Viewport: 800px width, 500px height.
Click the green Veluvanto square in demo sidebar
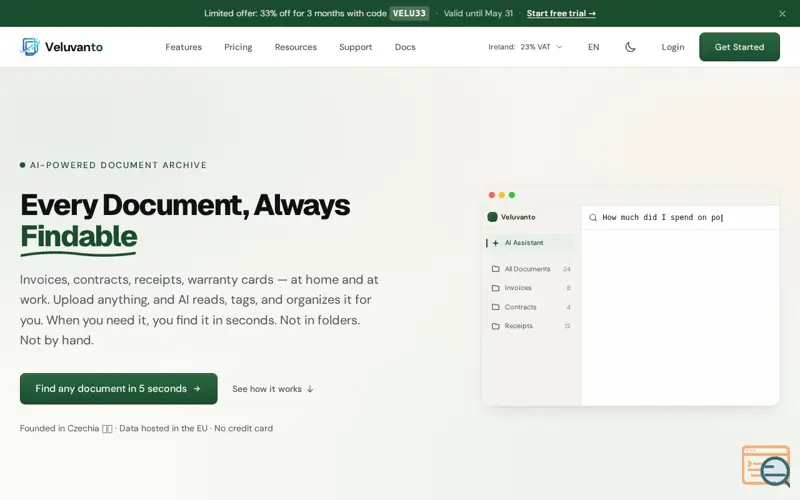click(x=492, y=217)
